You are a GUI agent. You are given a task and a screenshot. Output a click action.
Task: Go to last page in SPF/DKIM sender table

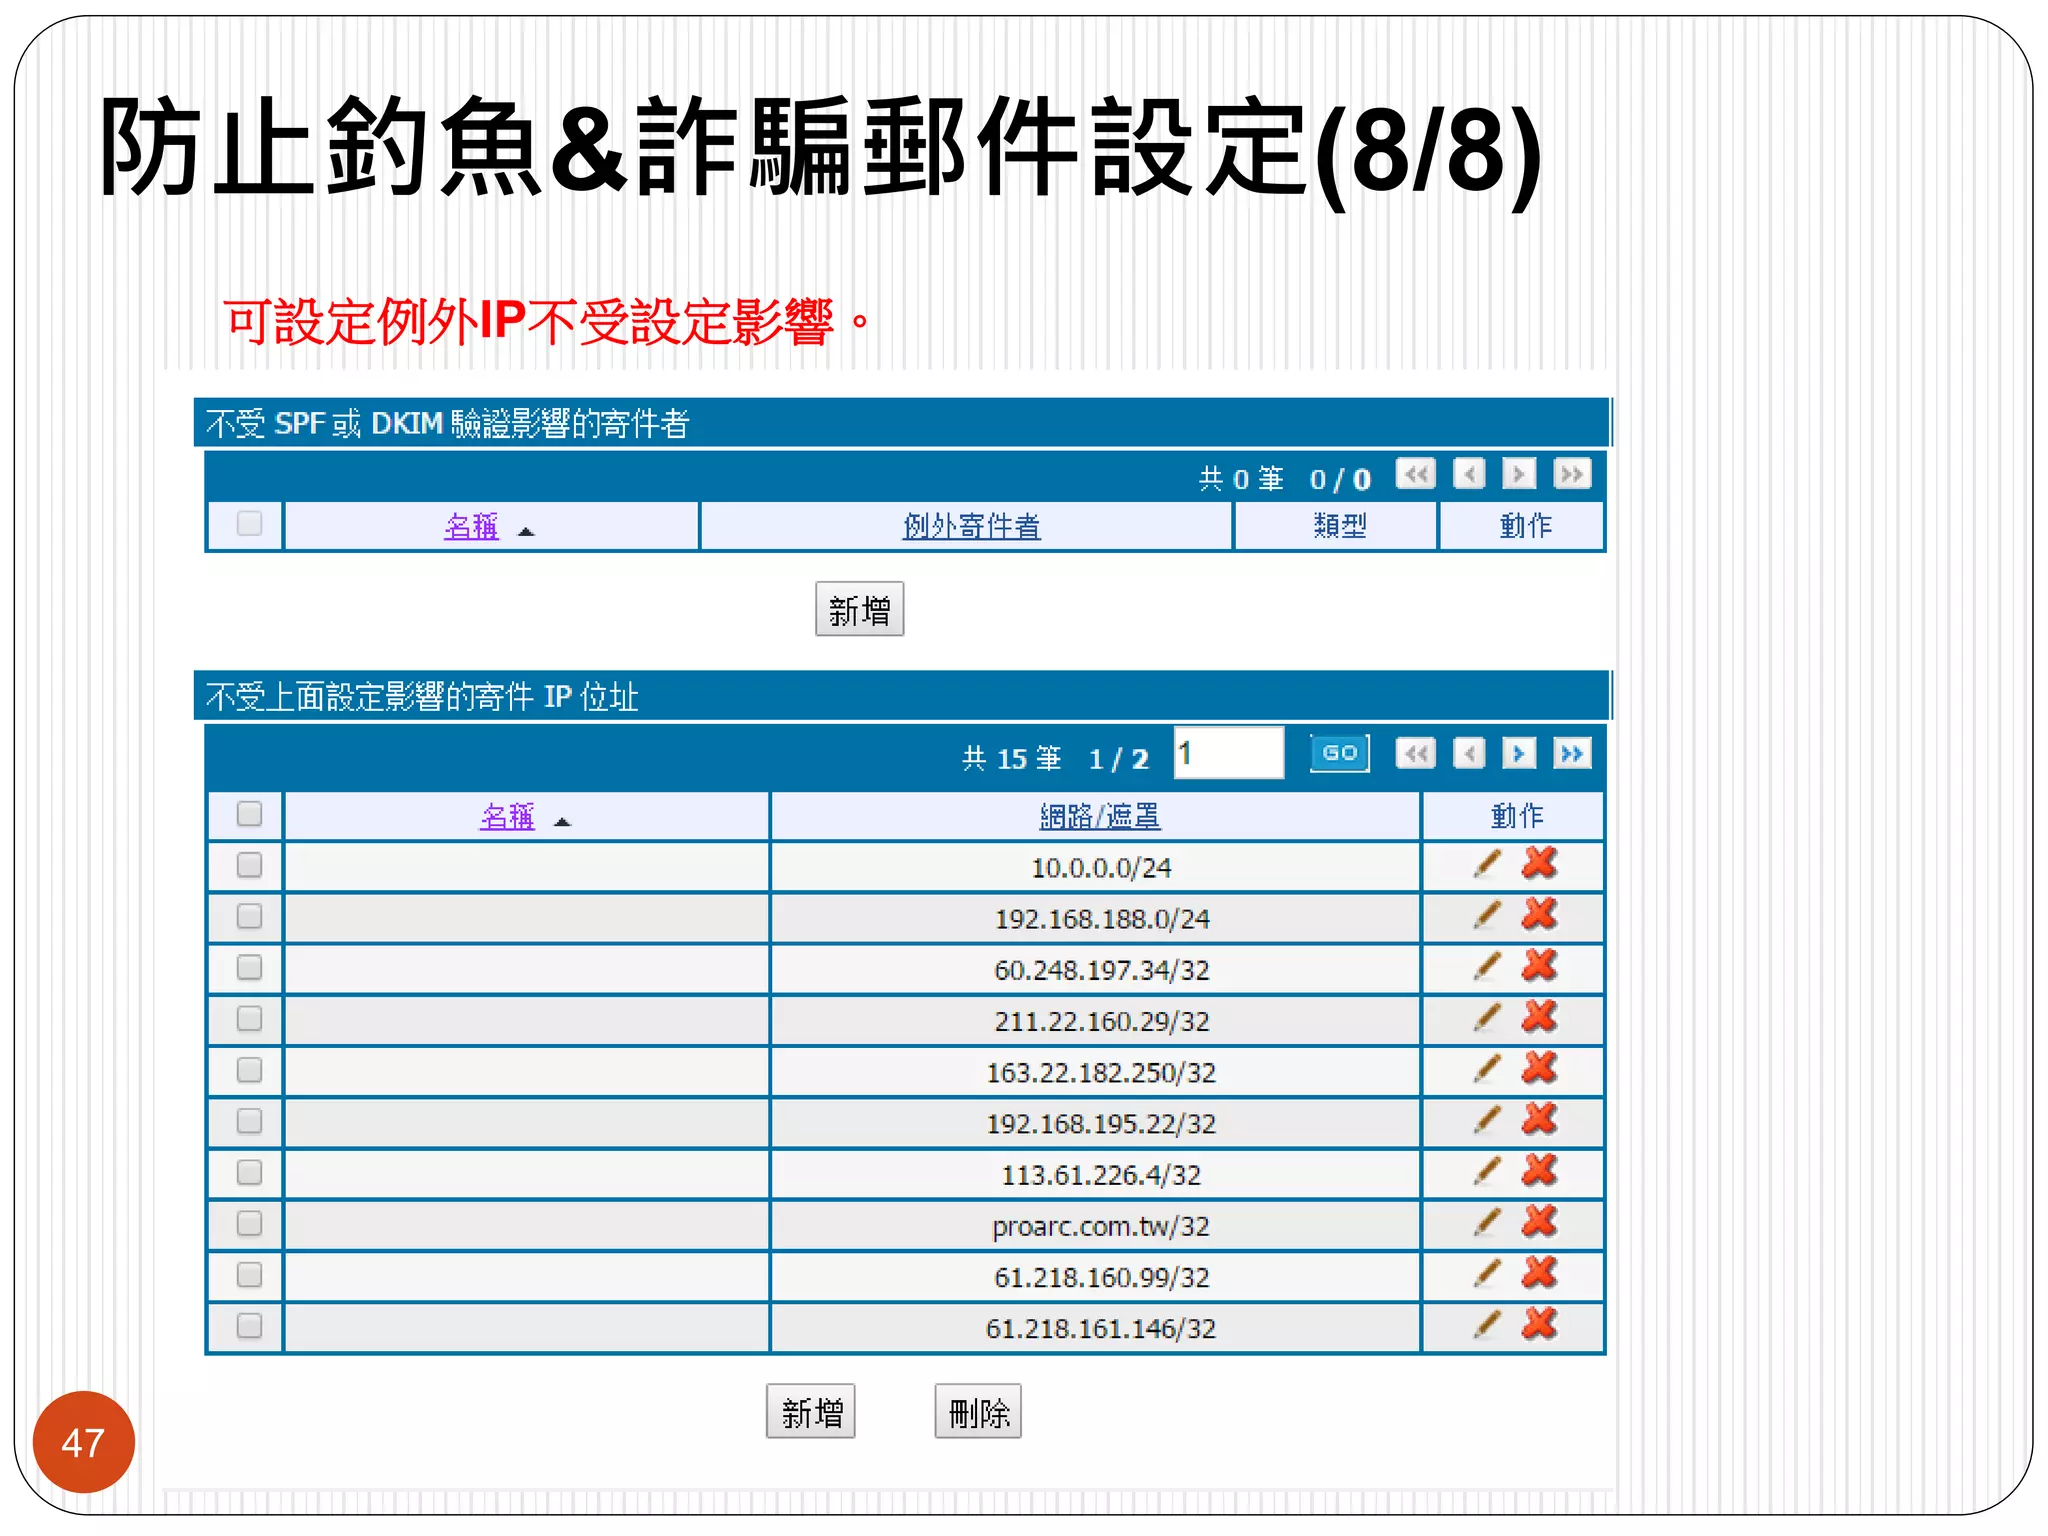[1572, 474]
